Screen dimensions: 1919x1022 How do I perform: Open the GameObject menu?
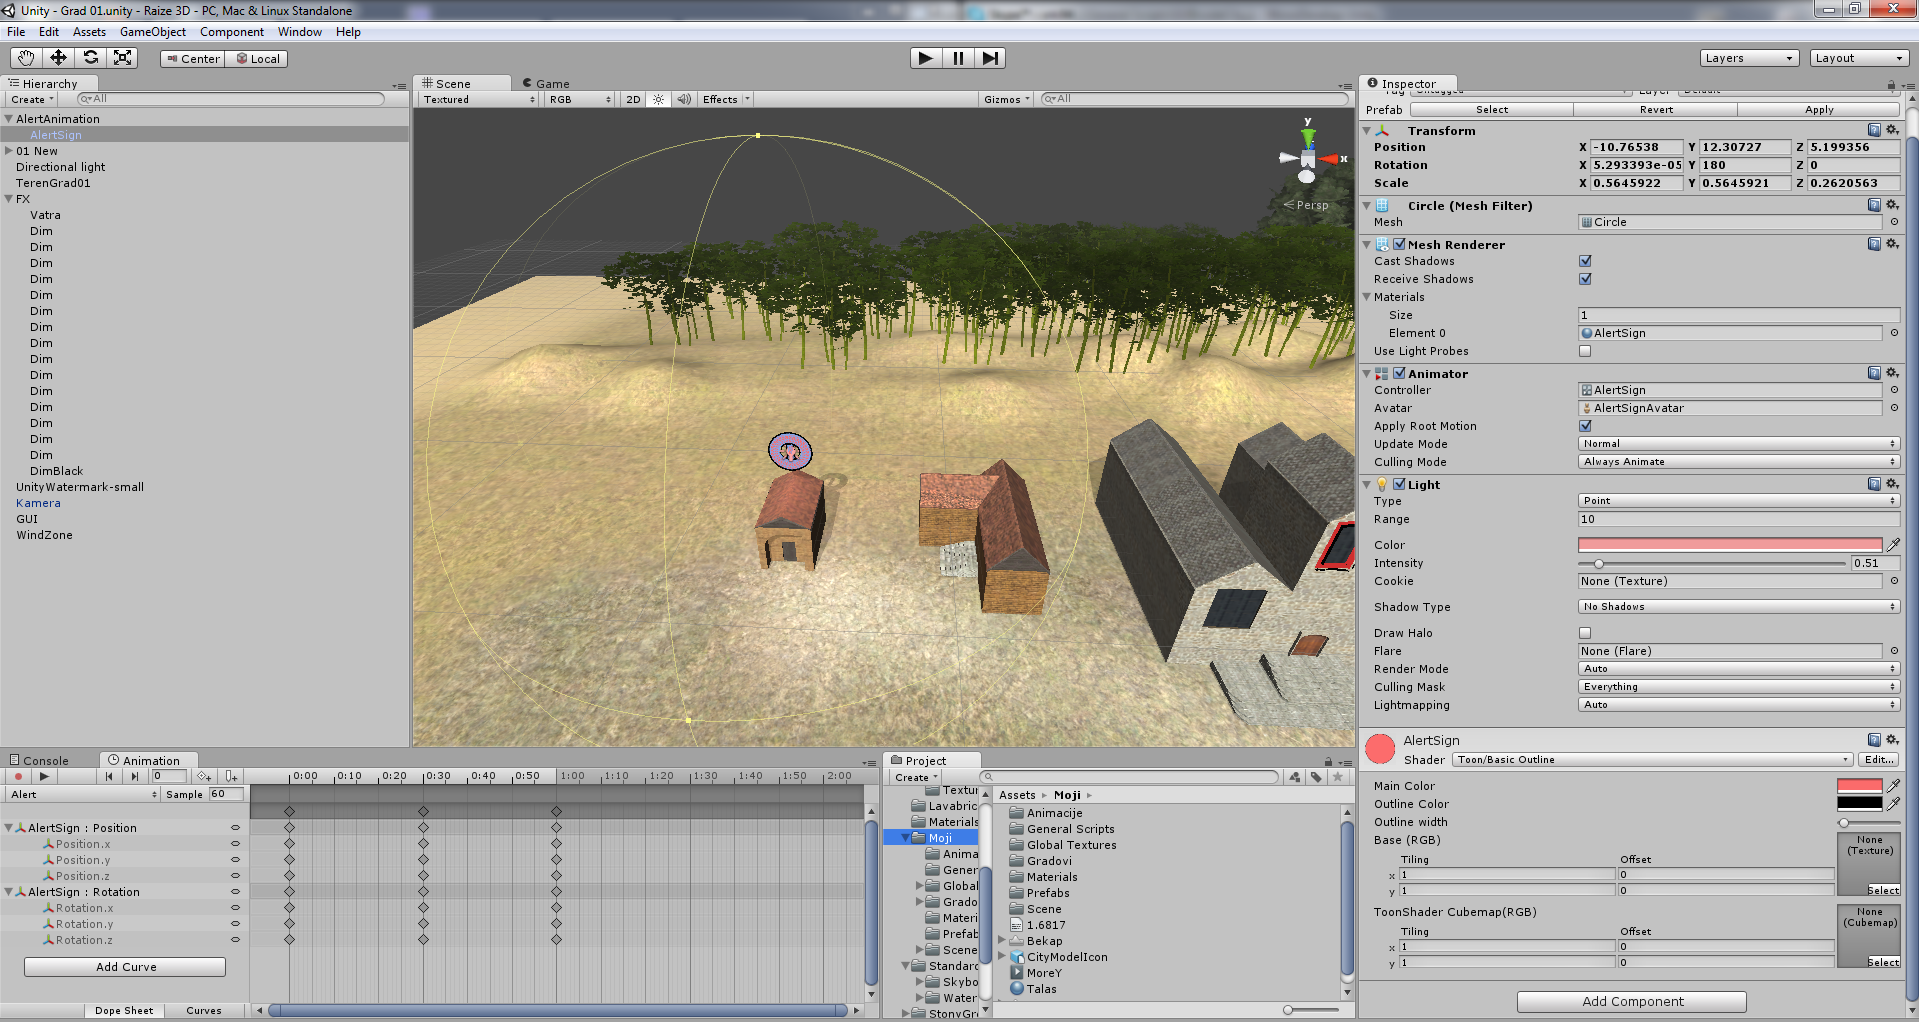point(152,32)
